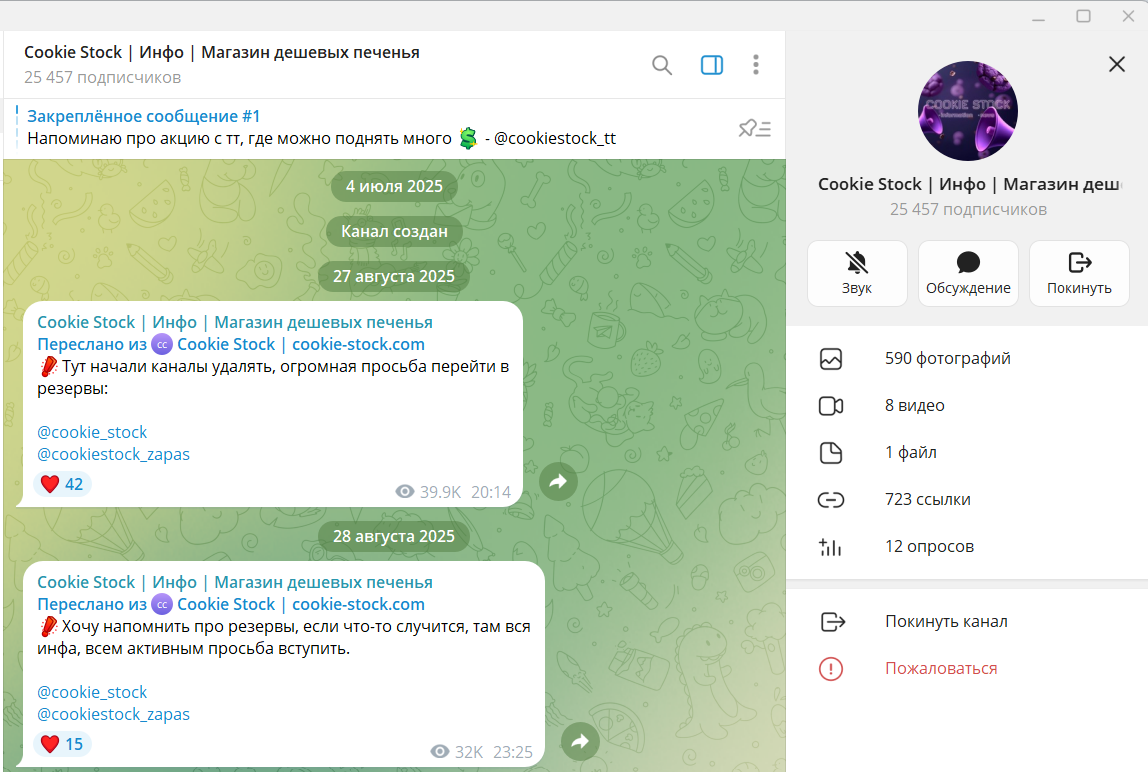Click the photos icon beside 590 фотографий
Screen dimensions: 1148x772
pos(830,359)
